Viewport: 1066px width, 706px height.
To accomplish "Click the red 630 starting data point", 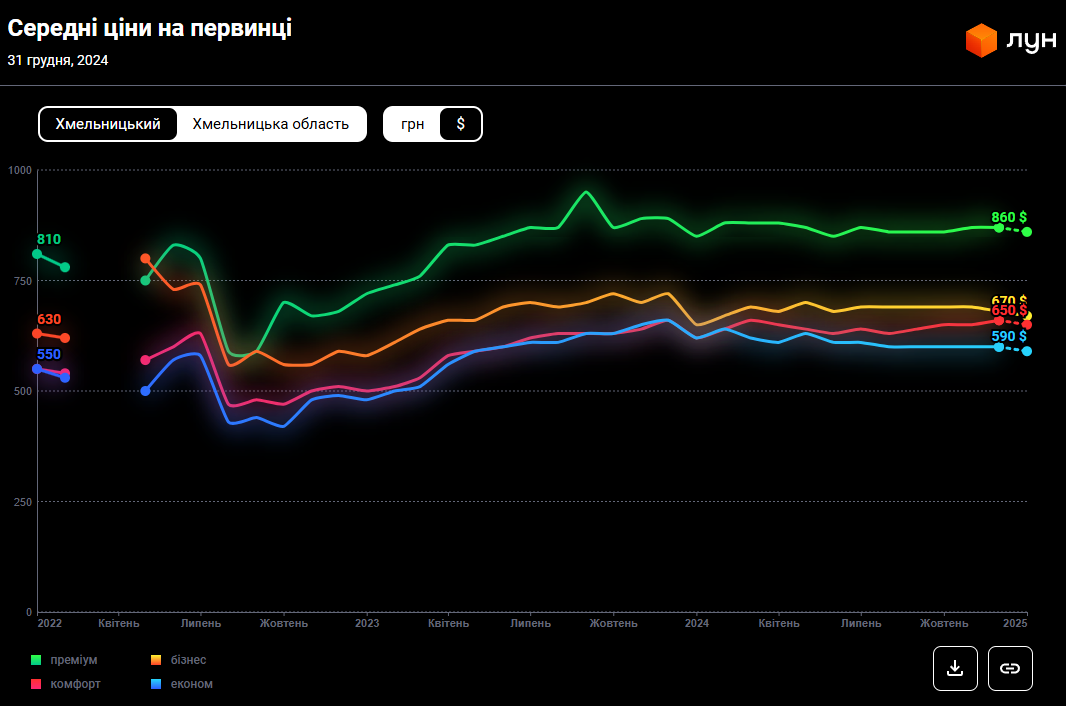I will [x=37, y=333].
